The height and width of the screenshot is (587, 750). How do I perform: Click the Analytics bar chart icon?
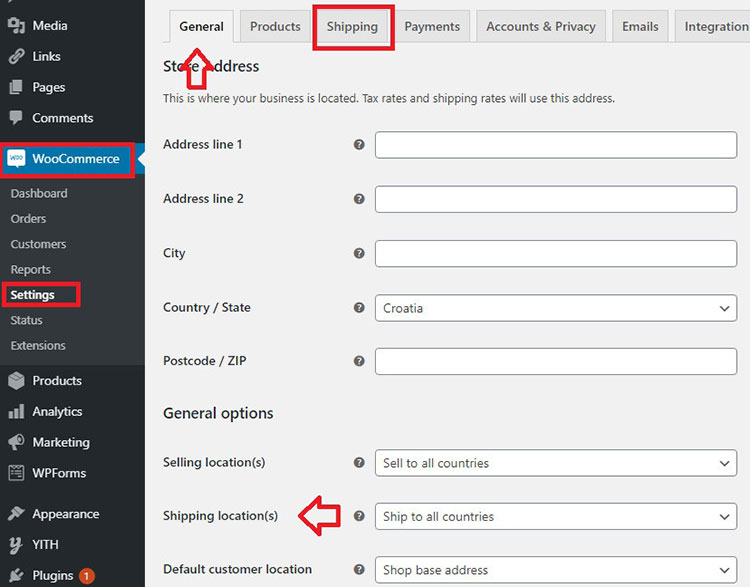coord(16,411)
